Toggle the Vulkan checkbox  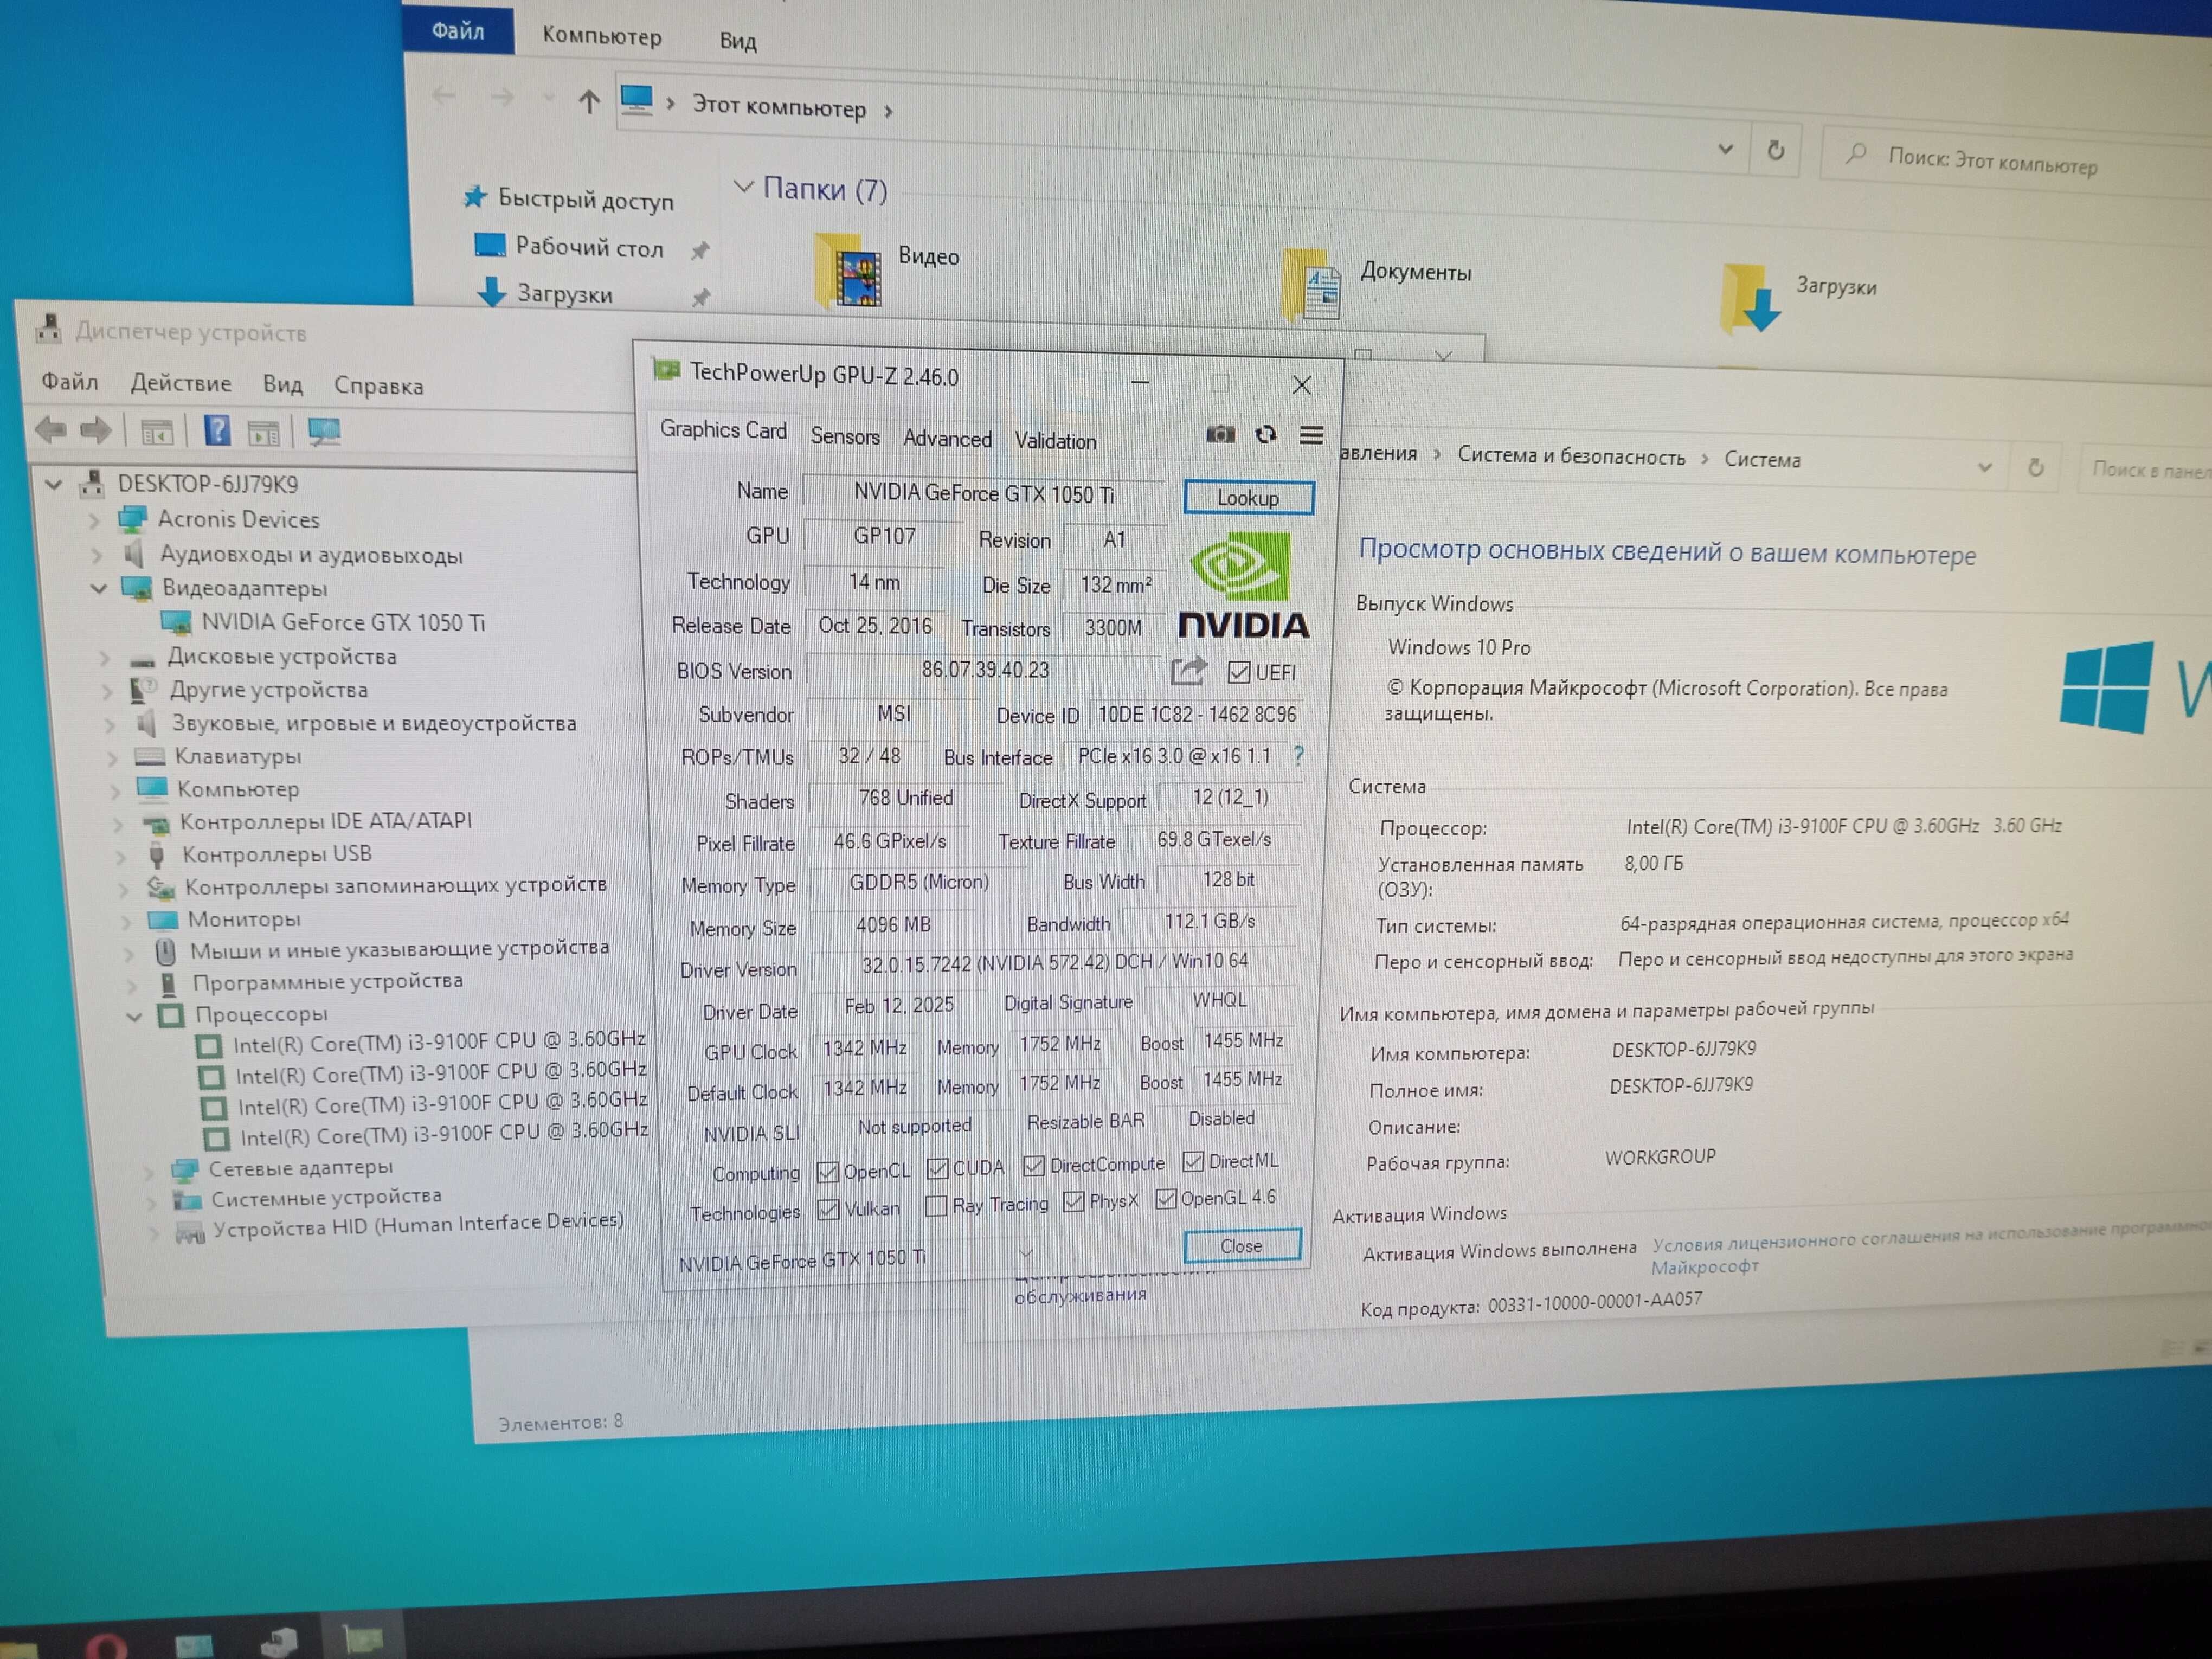[x=828, y=1210]
